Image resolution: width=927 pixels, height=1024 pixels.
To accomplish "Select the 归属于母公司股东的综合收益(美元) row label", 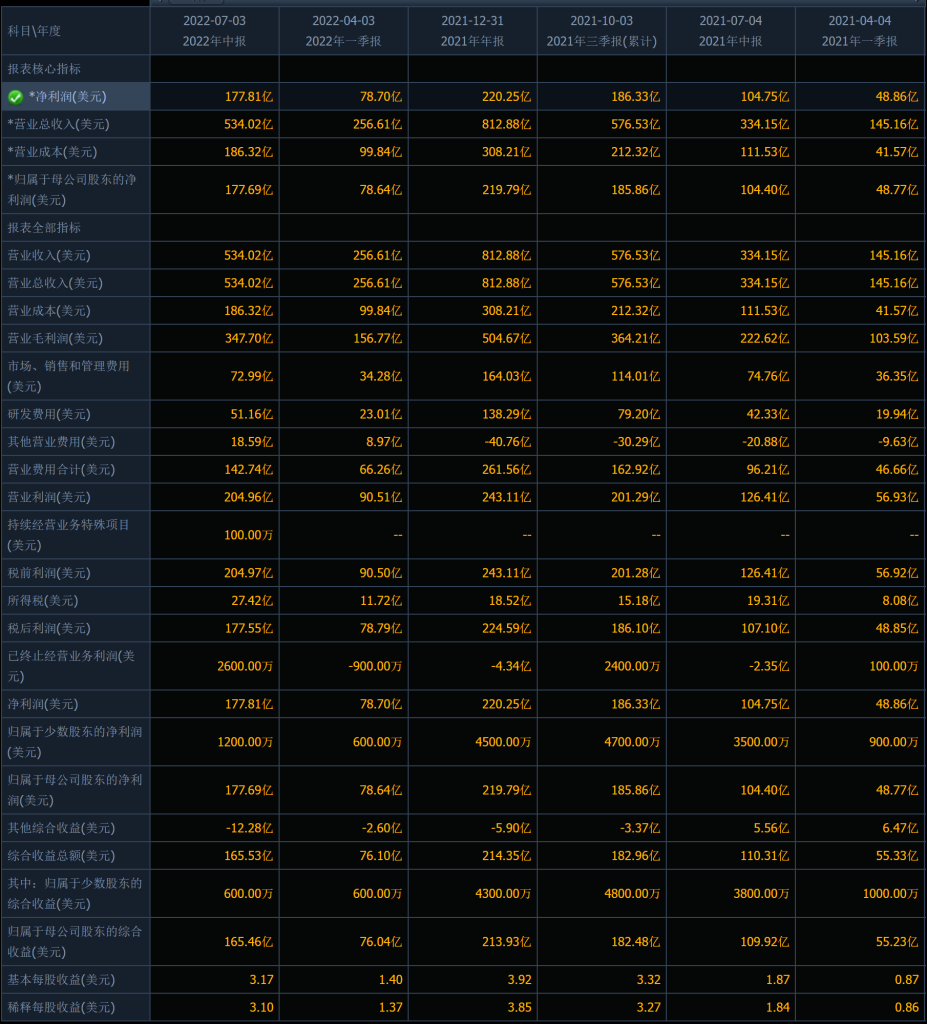I will (74, 942).
